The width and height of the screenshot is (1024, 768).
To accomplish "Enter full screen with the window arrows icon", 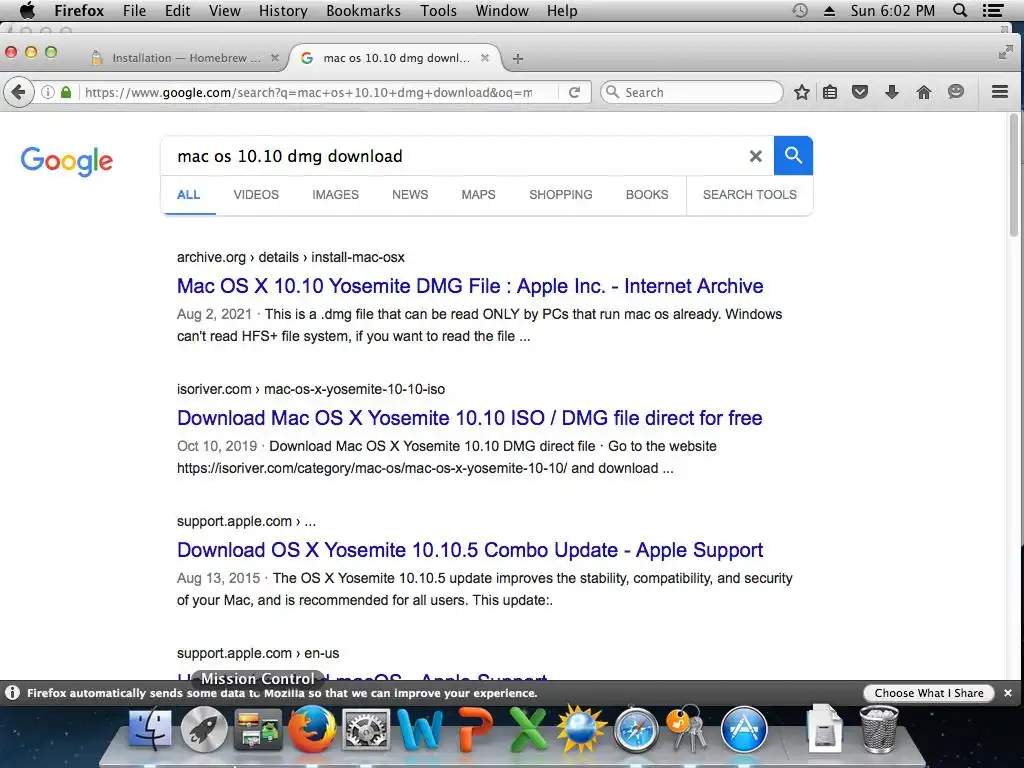I will click(1005, 54).
